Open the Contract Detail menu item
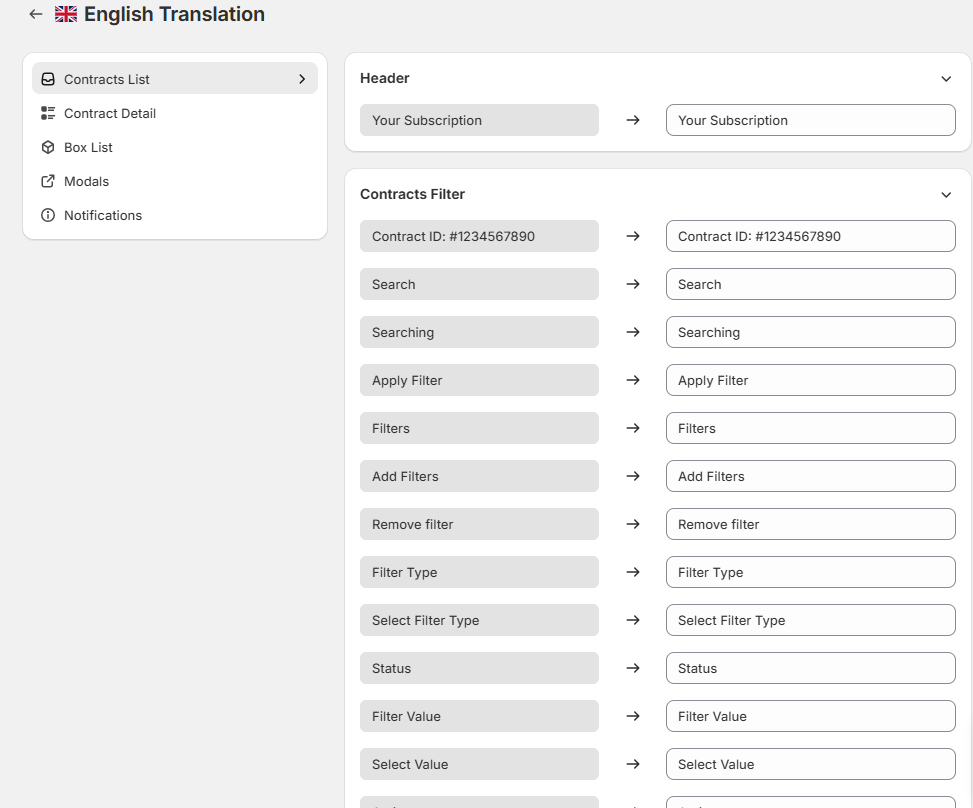973x808 pixels. (x=110, y=113)
